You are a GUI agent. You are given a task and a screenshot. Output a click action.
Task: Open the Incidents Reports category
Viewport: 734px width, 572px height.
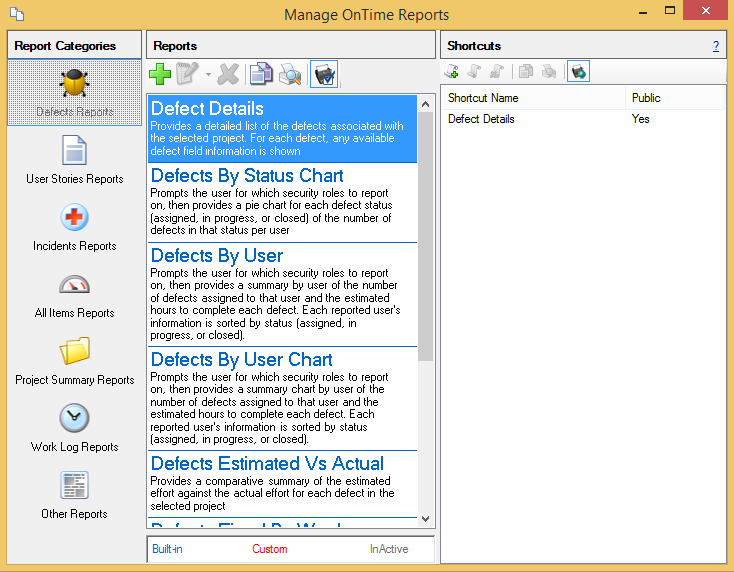(74, 227)
